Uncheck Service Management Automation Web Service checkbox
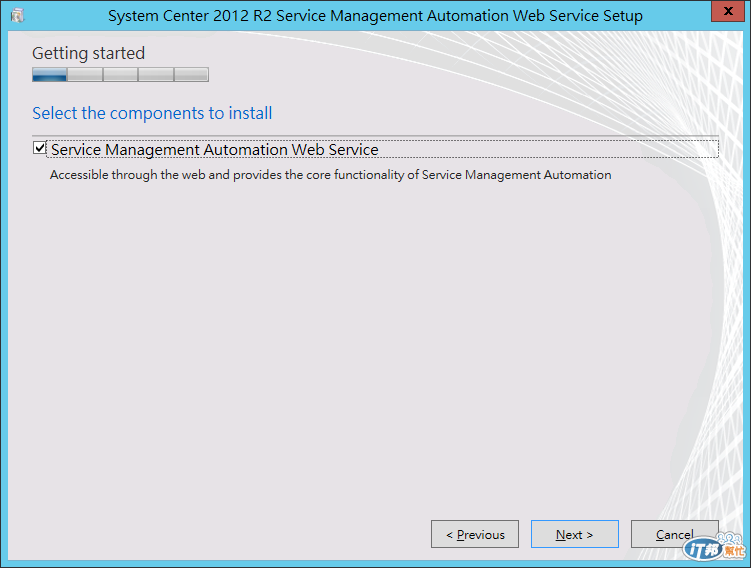Viewport: 751px width, 568px height. [40, 149]
